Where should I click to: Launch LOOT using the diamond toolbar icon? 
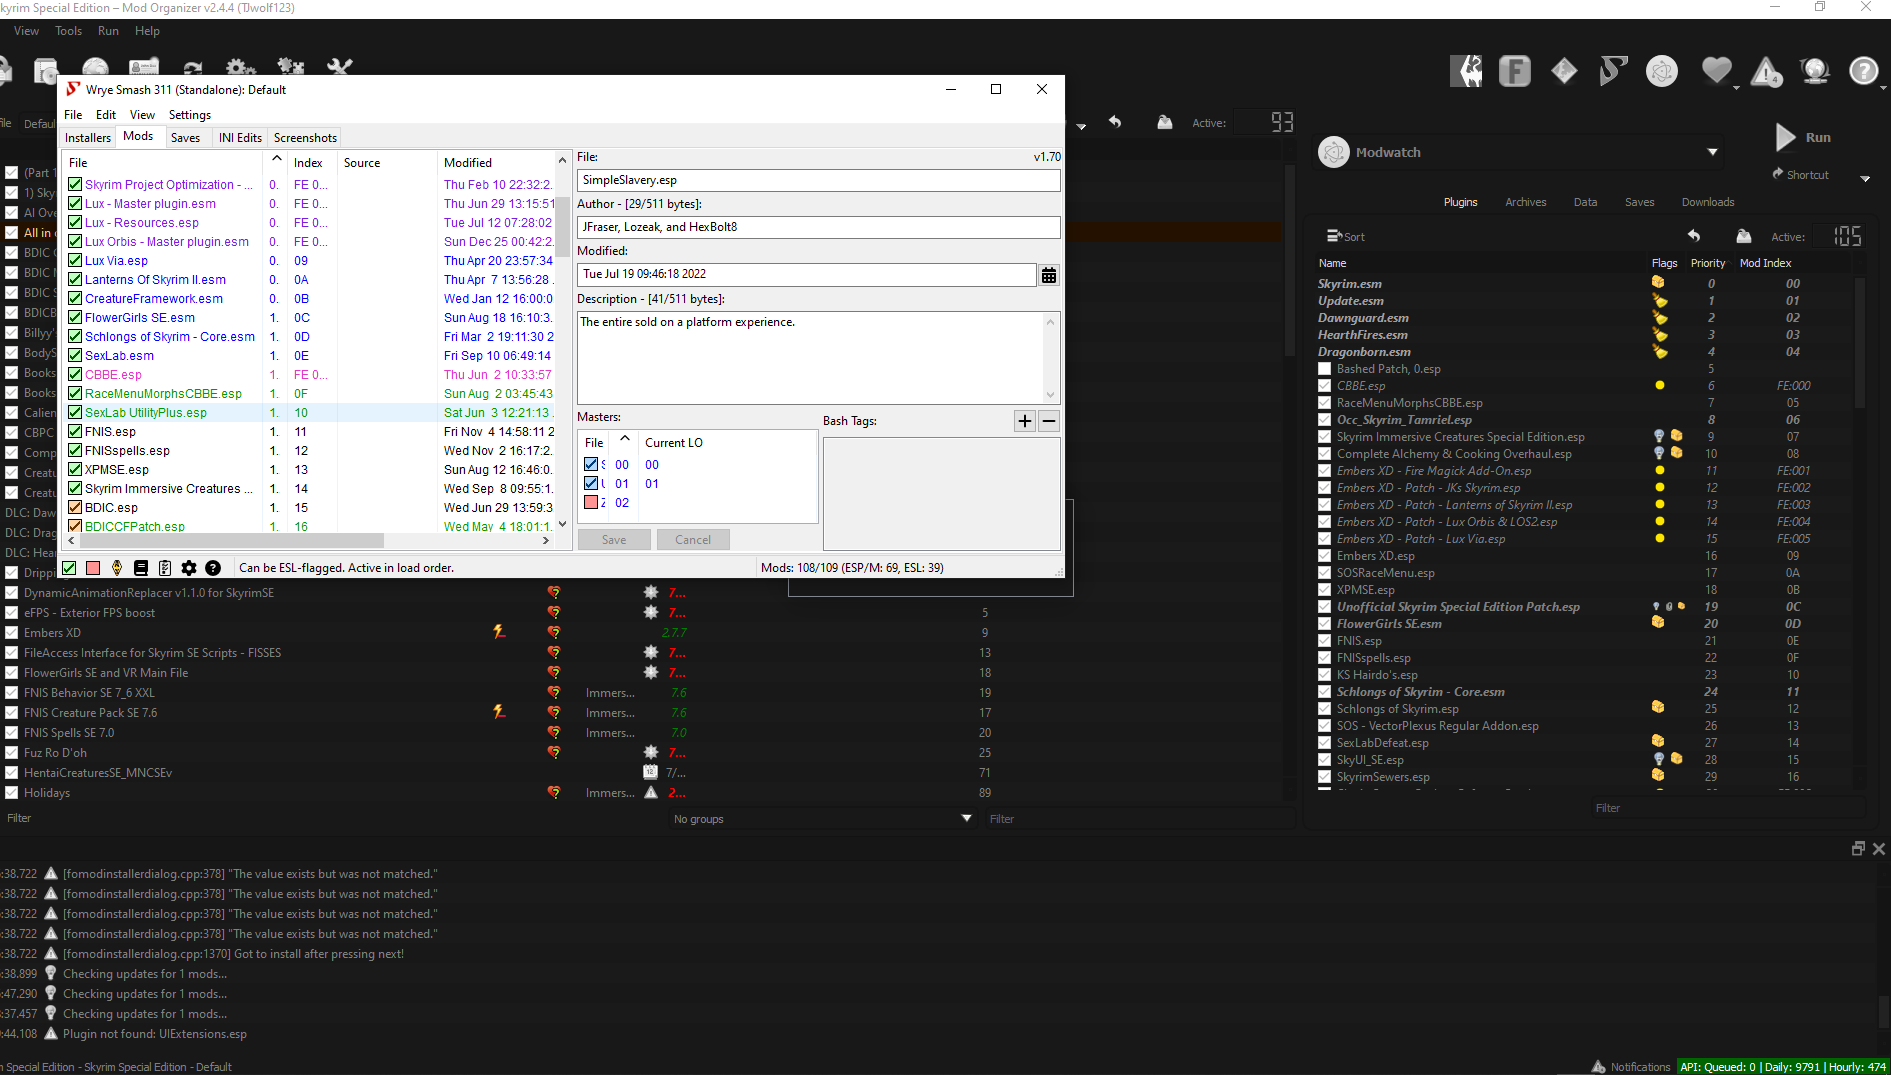pos(1563,71)
